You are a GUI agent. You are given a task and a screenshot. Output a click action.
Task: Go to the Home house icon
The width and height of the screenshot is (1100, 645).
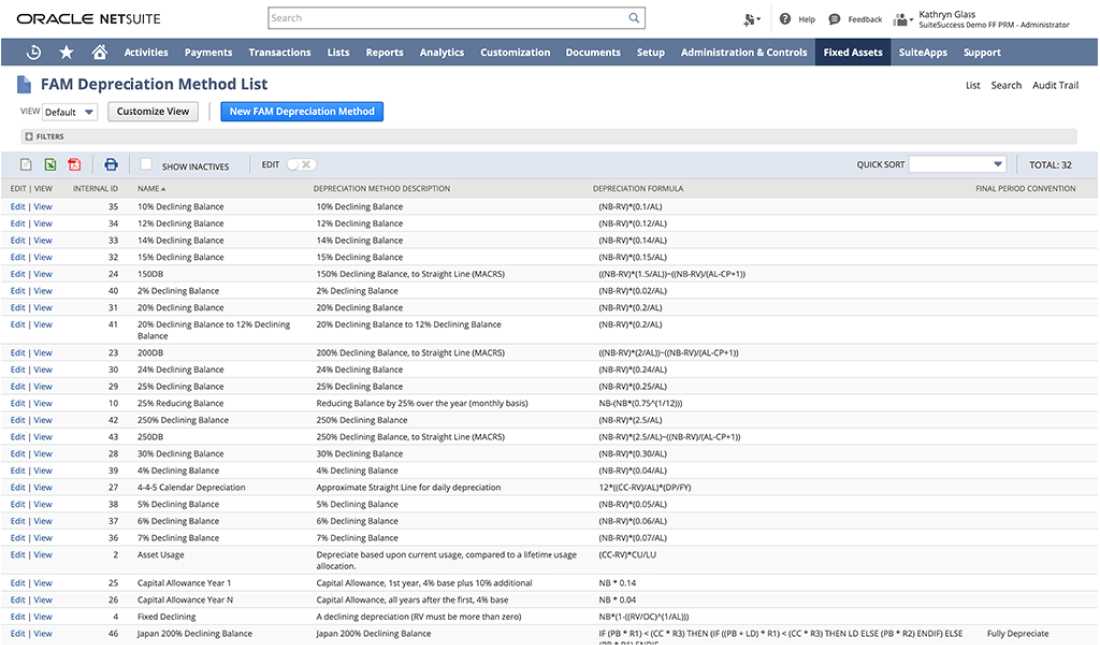99,52
